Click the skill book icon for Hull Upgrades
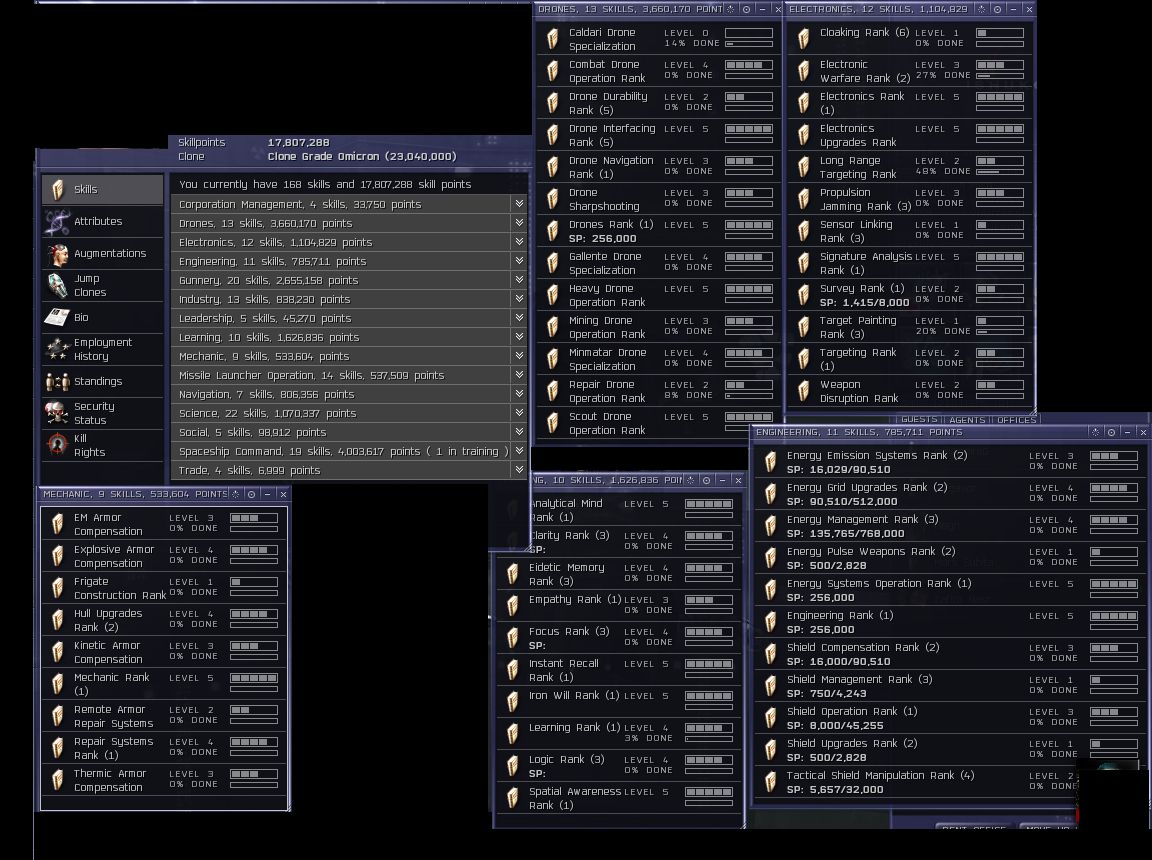Screen dimensions: 1152x860 coord(57,621)
